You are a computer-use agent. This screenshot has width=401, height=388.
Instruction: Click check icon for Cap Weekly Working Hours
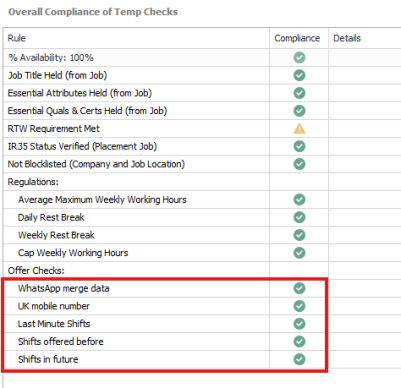click(x=299, y=253)
